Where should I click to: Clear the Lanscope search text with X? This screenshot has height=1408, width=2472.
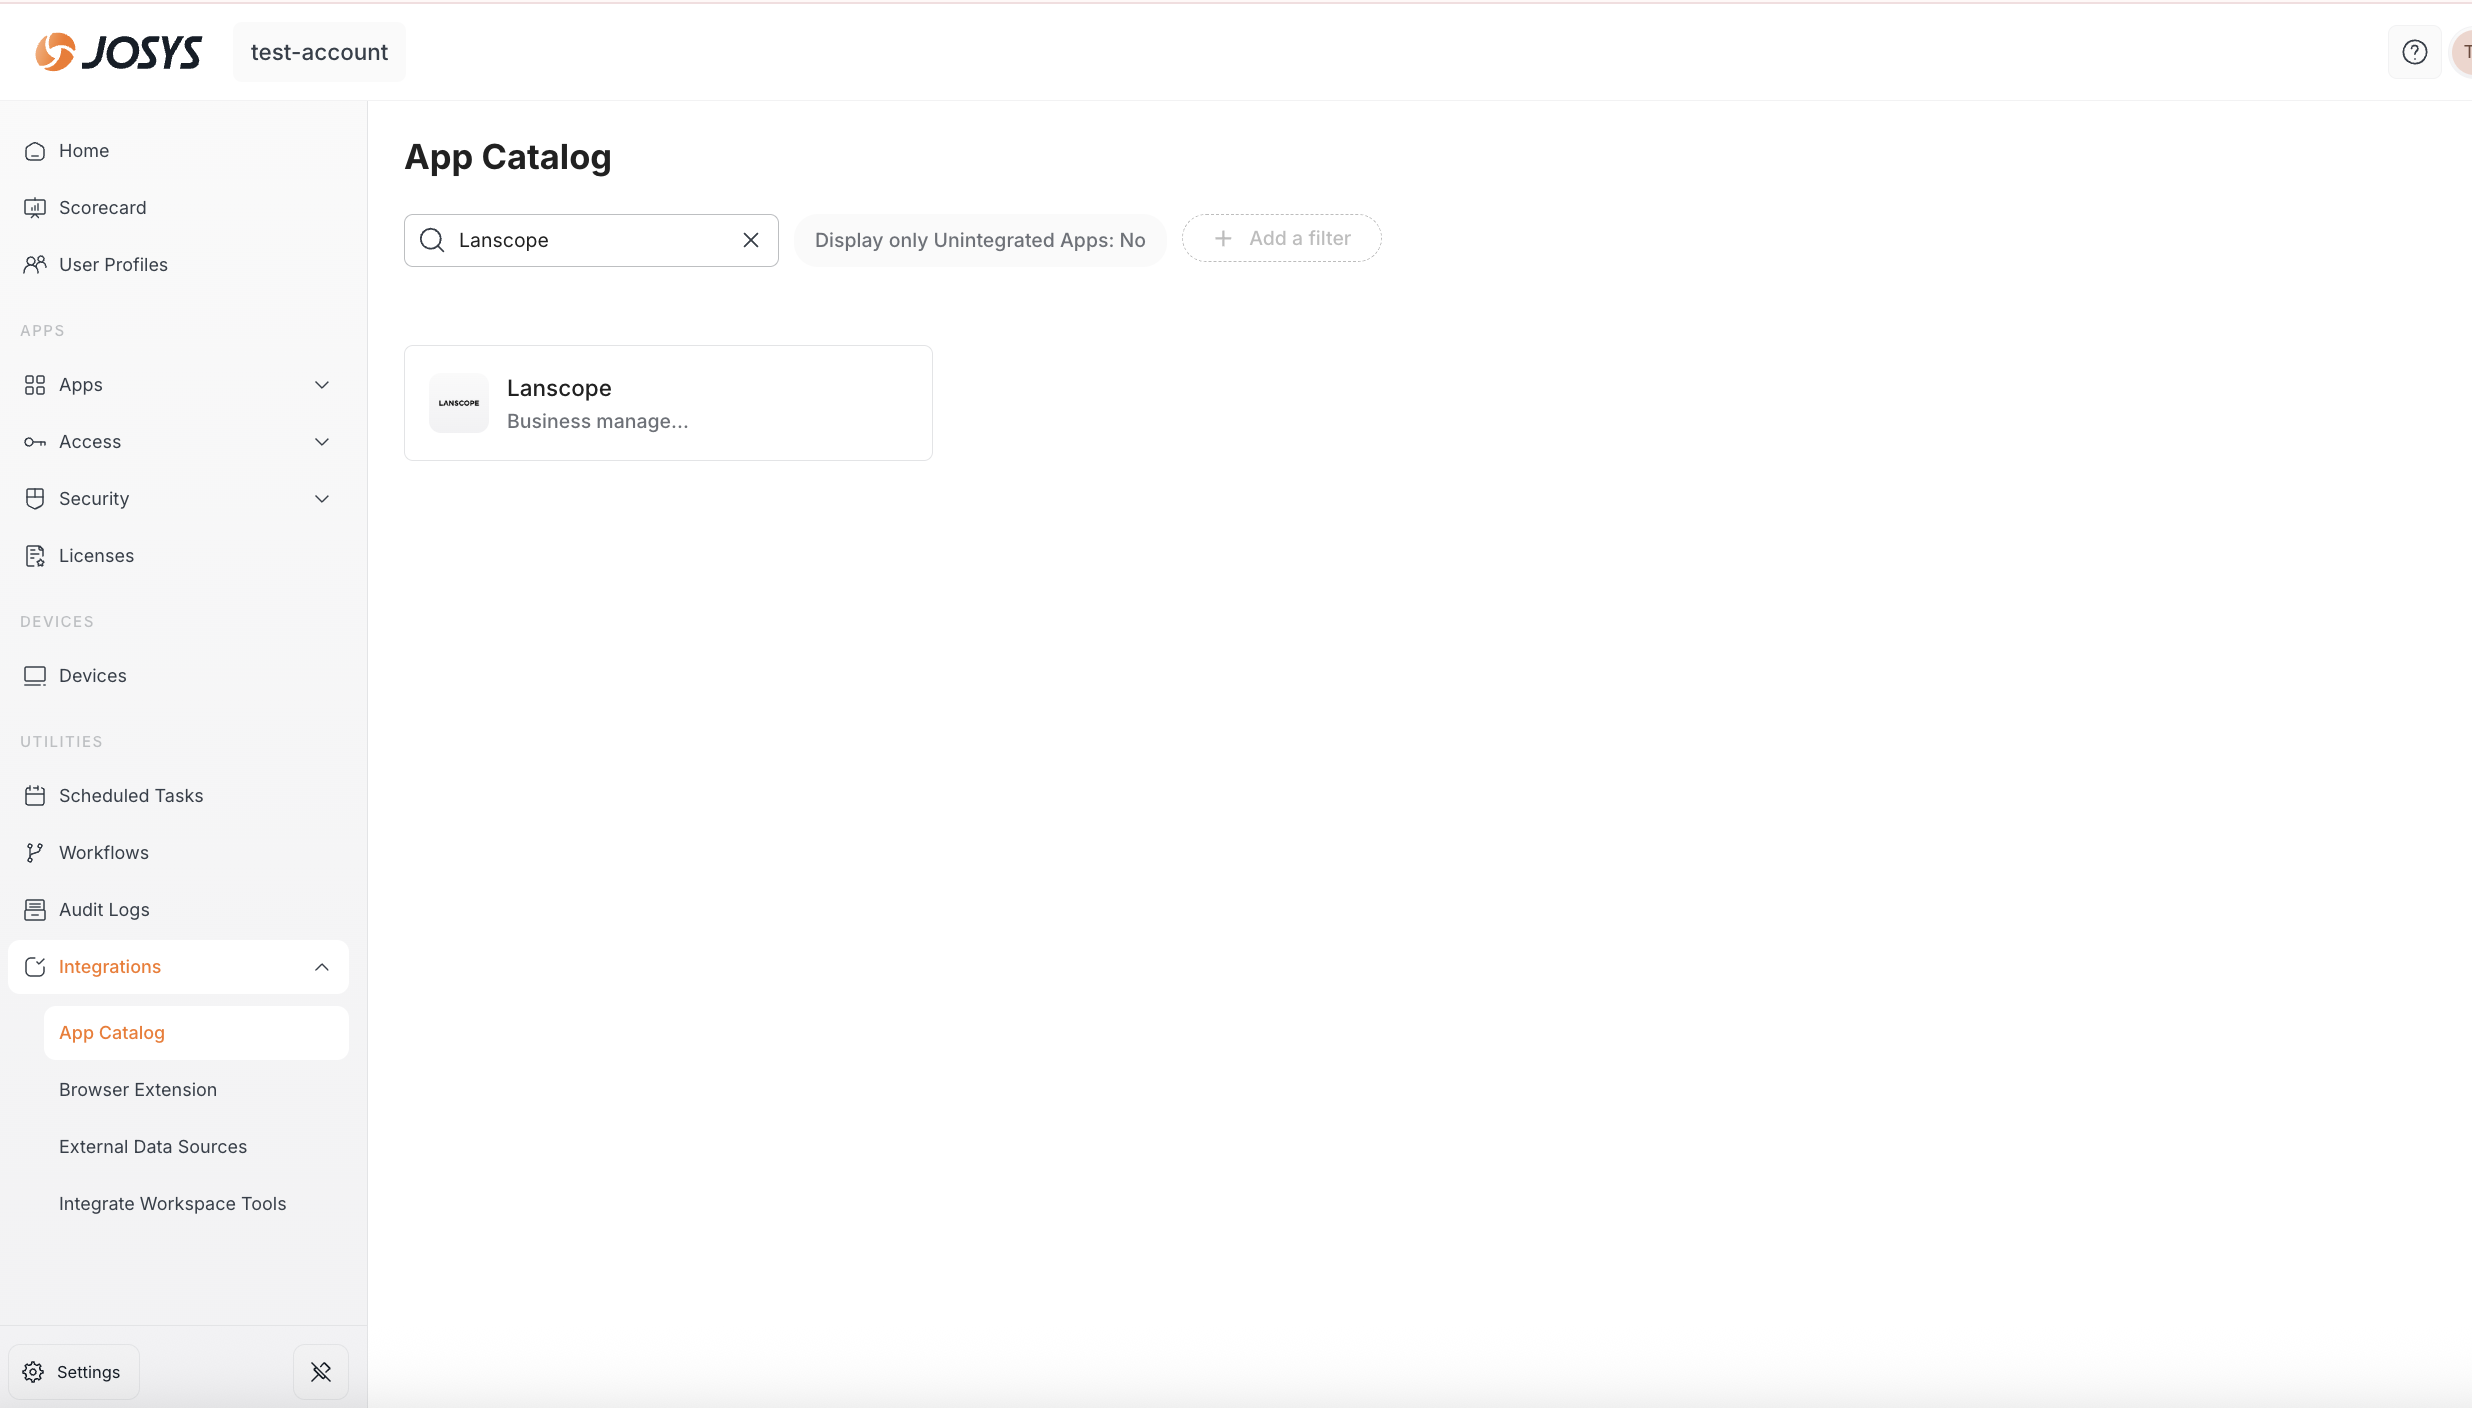(751, 240)
